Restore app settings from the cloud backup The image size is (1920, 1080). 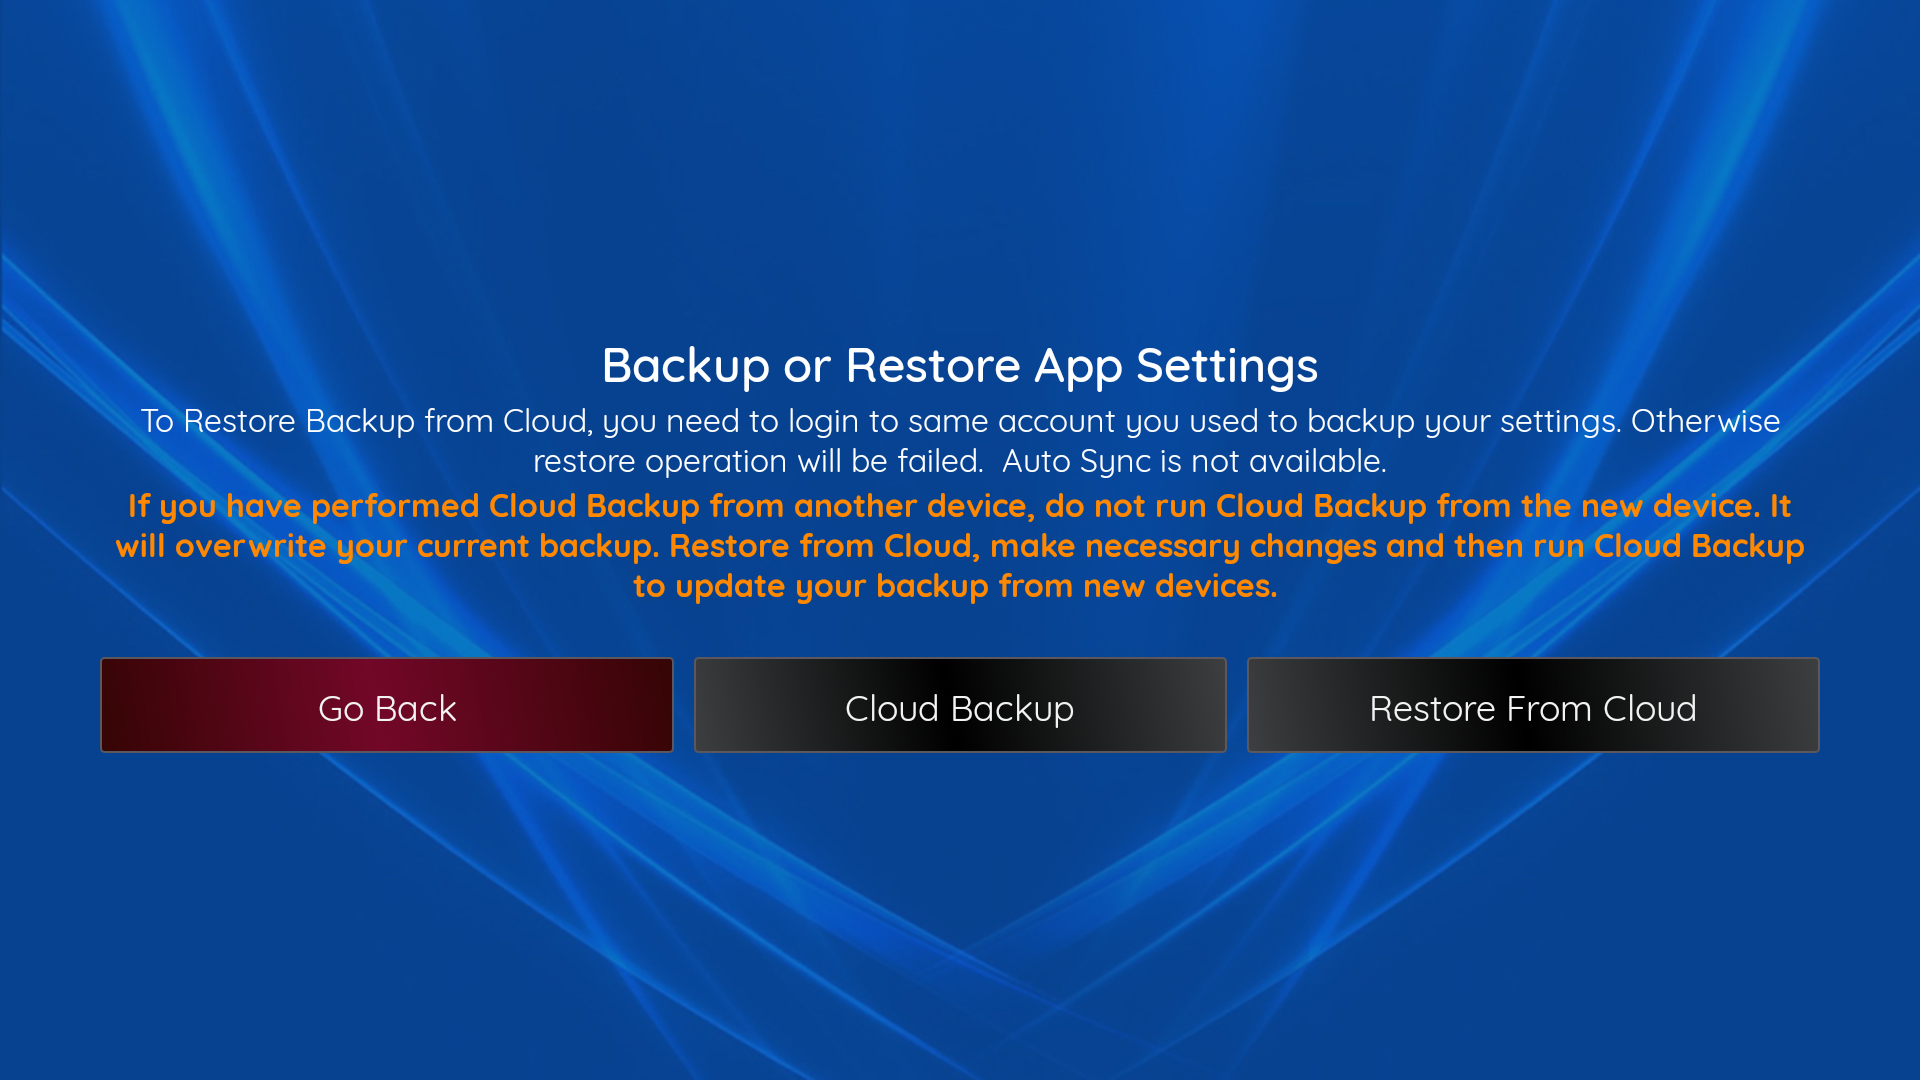[1532, 705]
